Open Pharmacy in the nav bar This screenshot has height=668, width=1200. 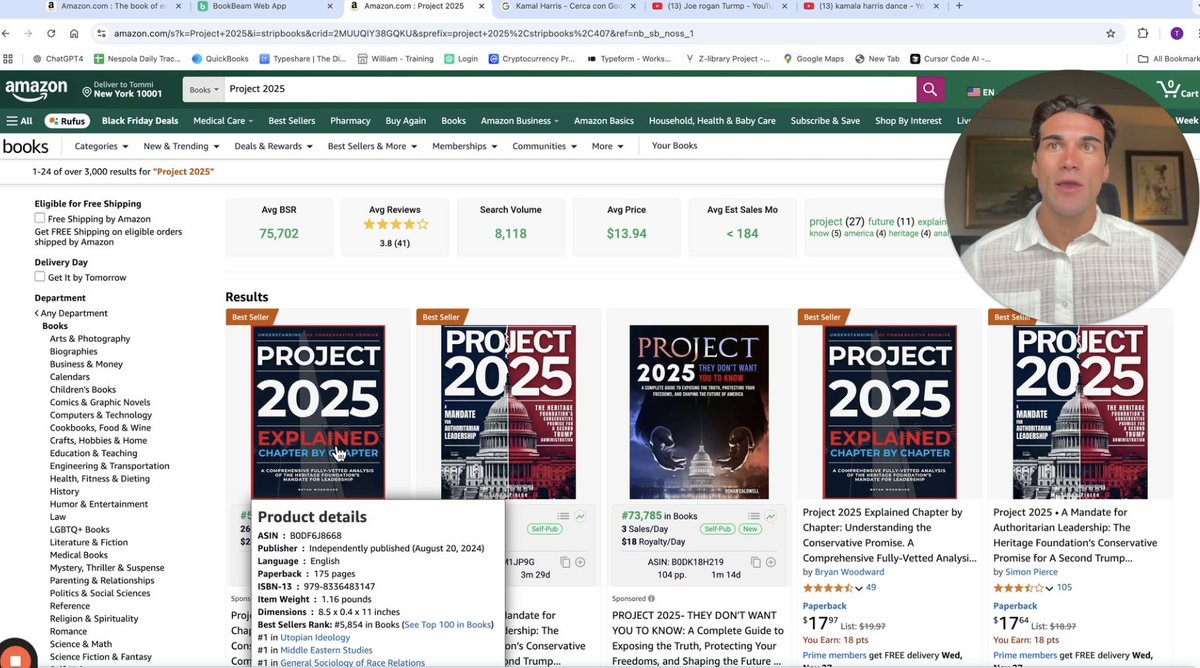[x=350, y=121]
